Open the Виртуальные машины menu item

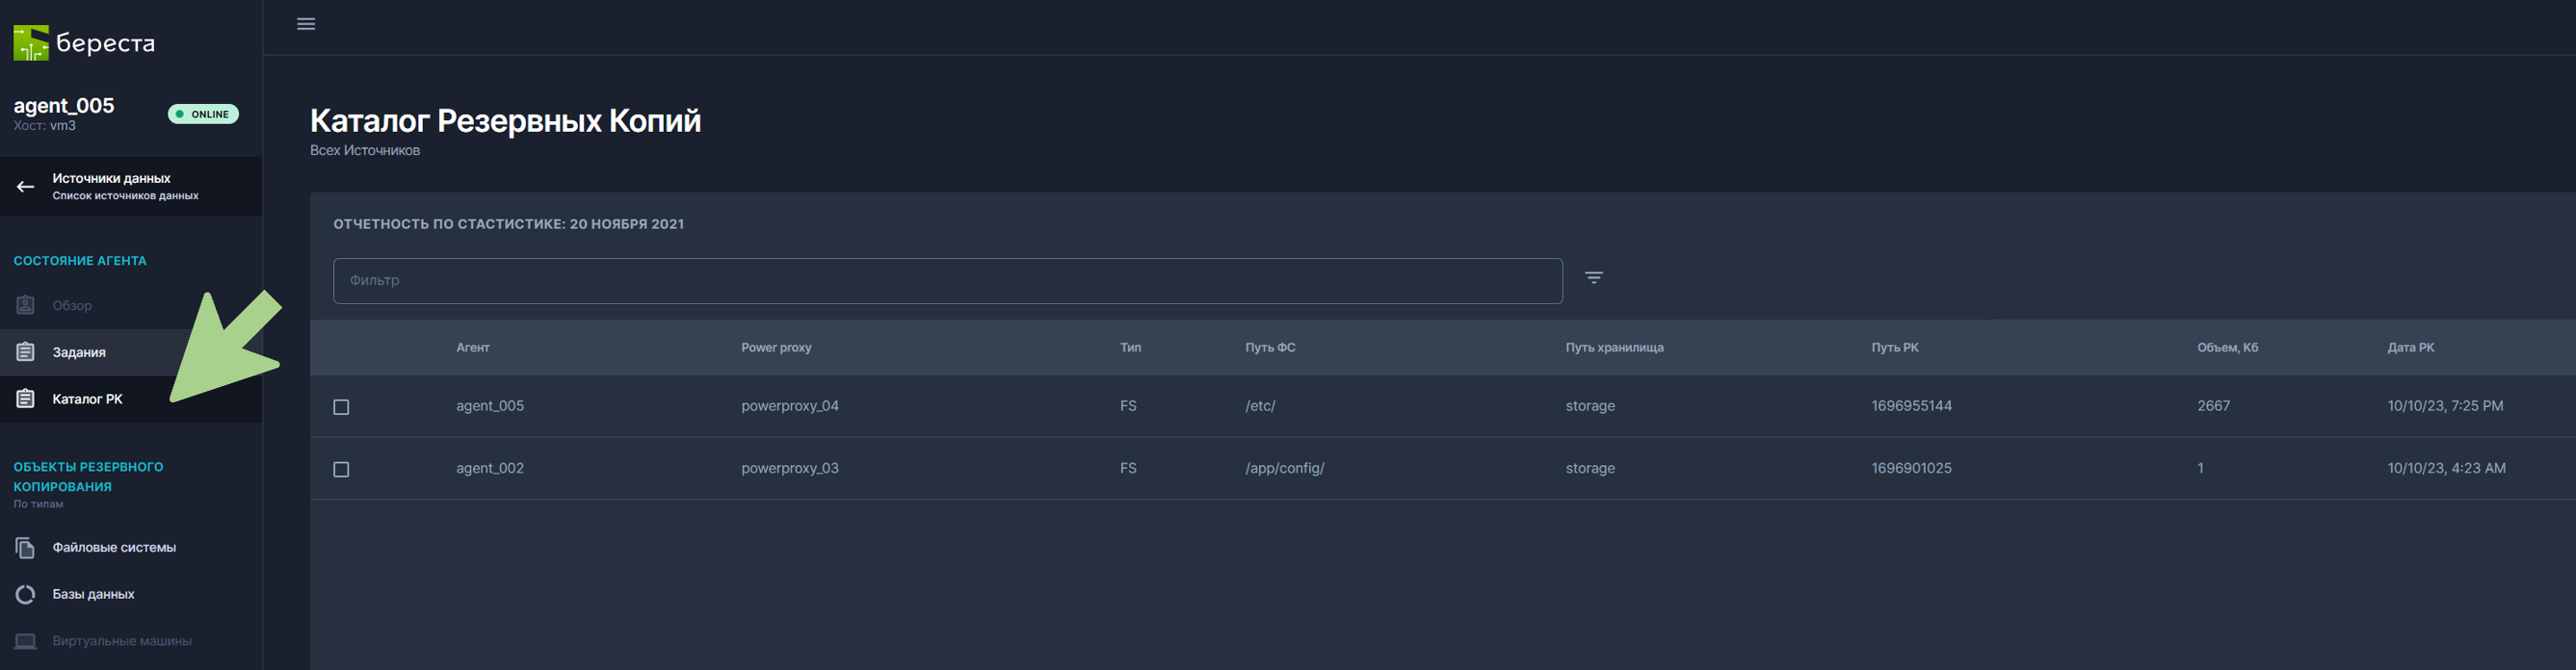(121, 641)
